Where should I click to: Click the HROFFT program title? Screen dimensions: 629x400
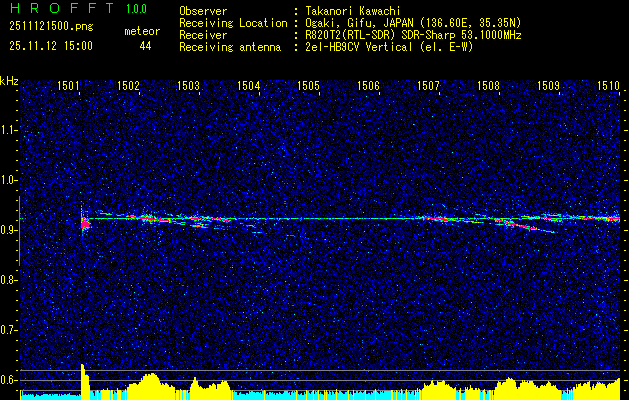coord(61,8)
